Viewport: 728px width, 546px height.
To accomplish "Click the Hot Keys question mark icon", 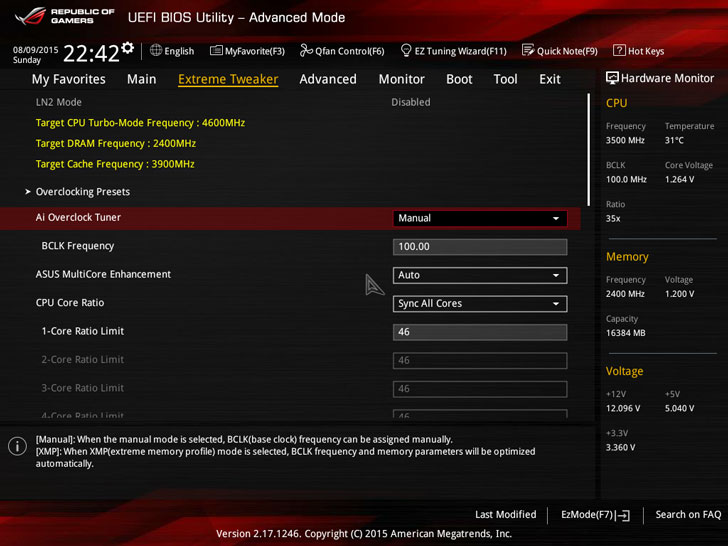I will [x=619, y=50].
